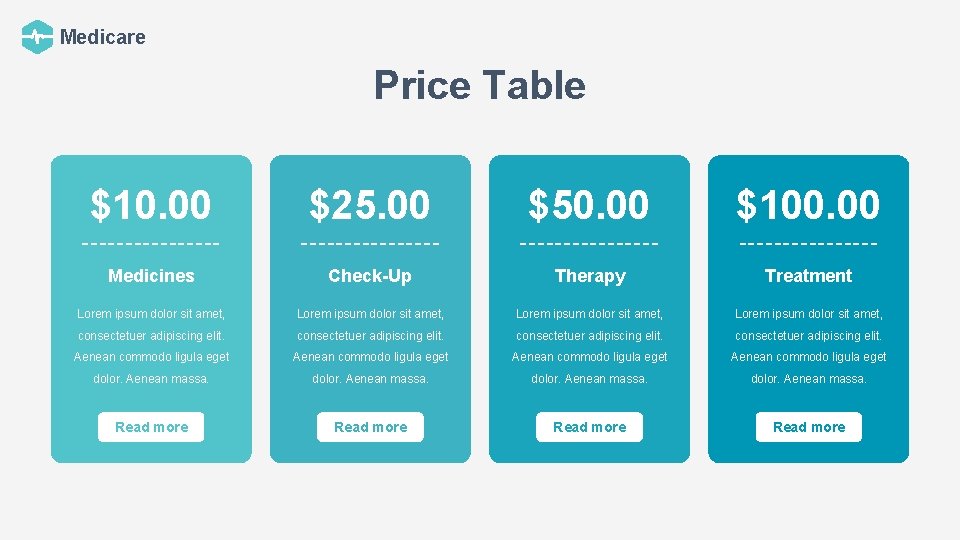Click Read more under Therapy
960x540 pixels.
point(589,427)
